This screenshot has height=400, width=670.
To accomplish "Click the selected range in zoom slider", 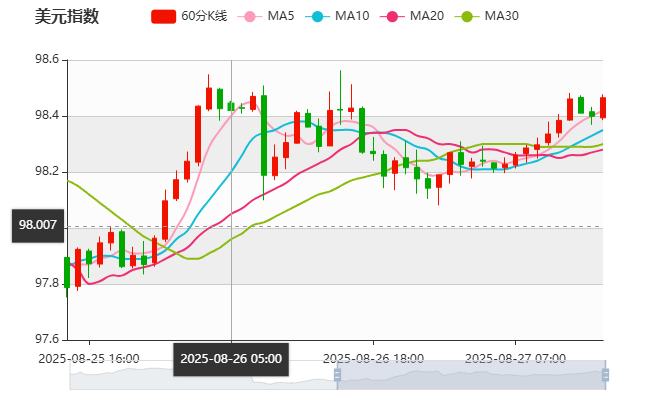I will [470, 375].
